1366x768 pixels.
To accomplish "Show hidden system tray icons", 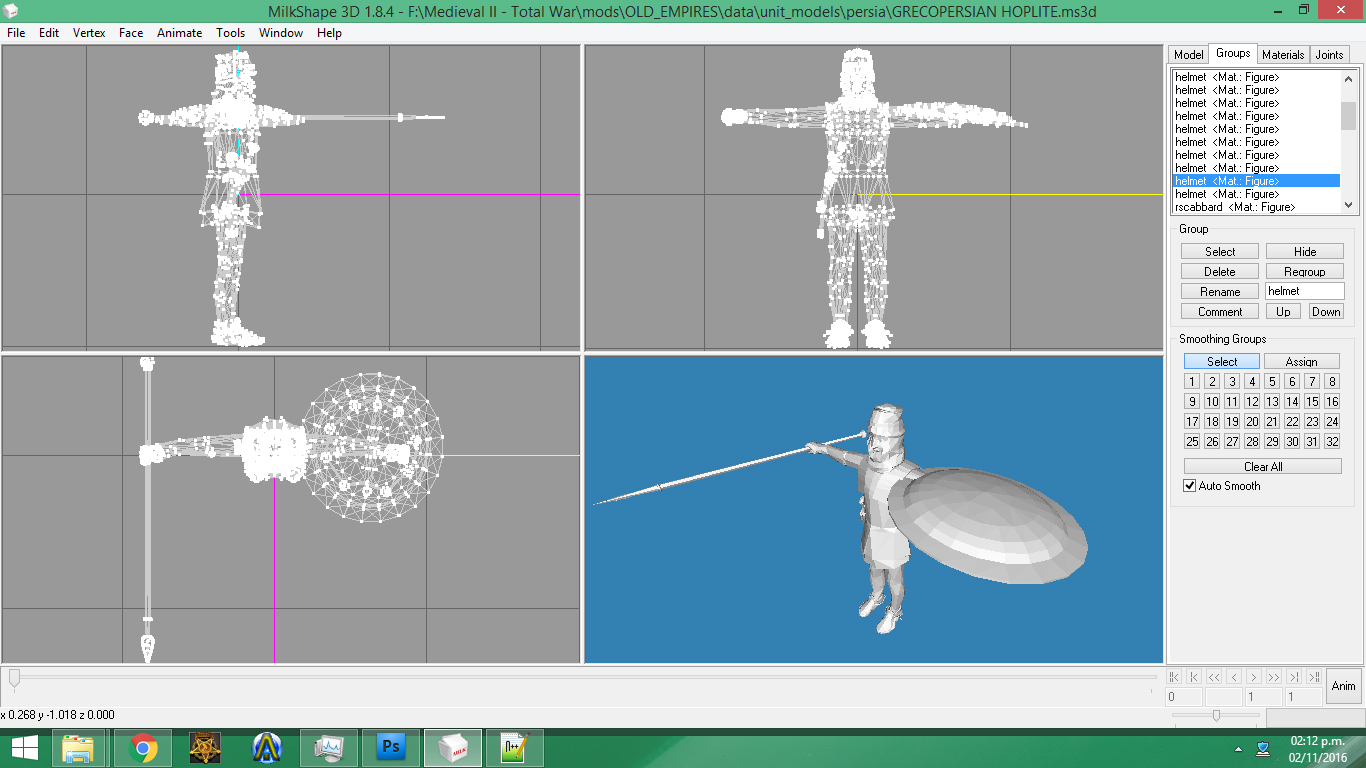I will (1239, 748).
